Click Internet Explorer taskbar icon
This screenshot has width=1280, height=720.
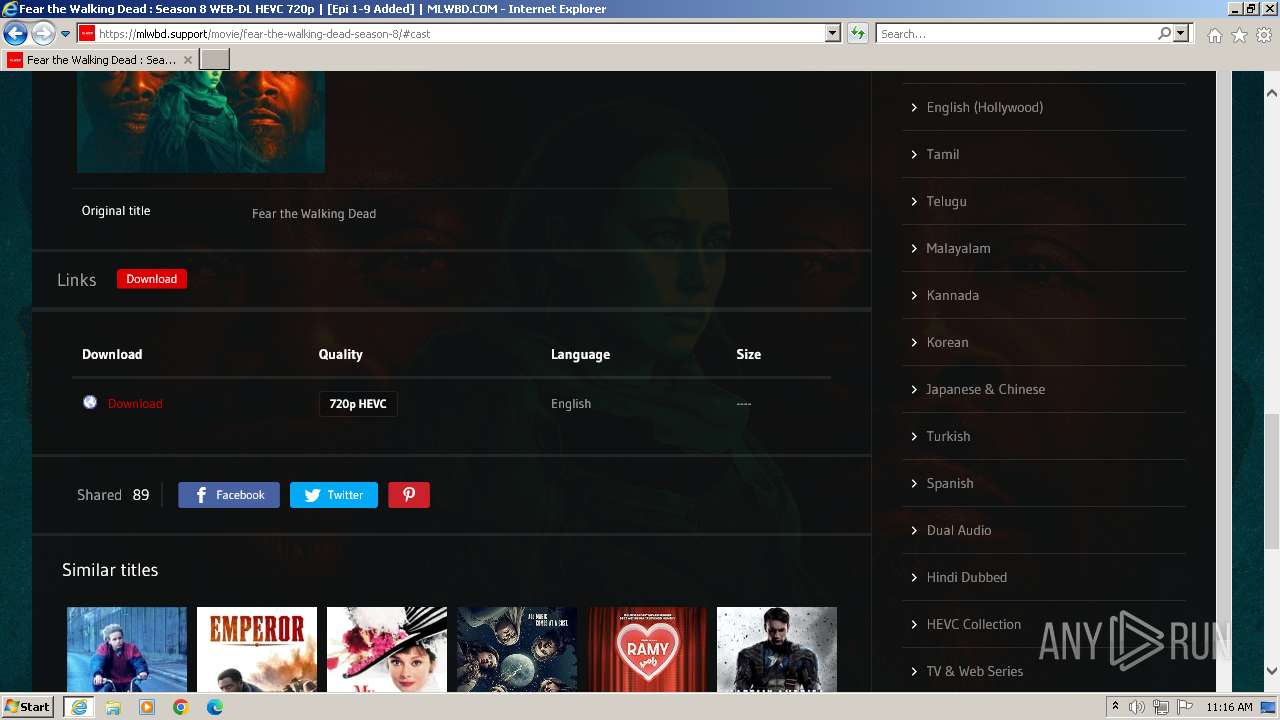click(x=78, y=707)
